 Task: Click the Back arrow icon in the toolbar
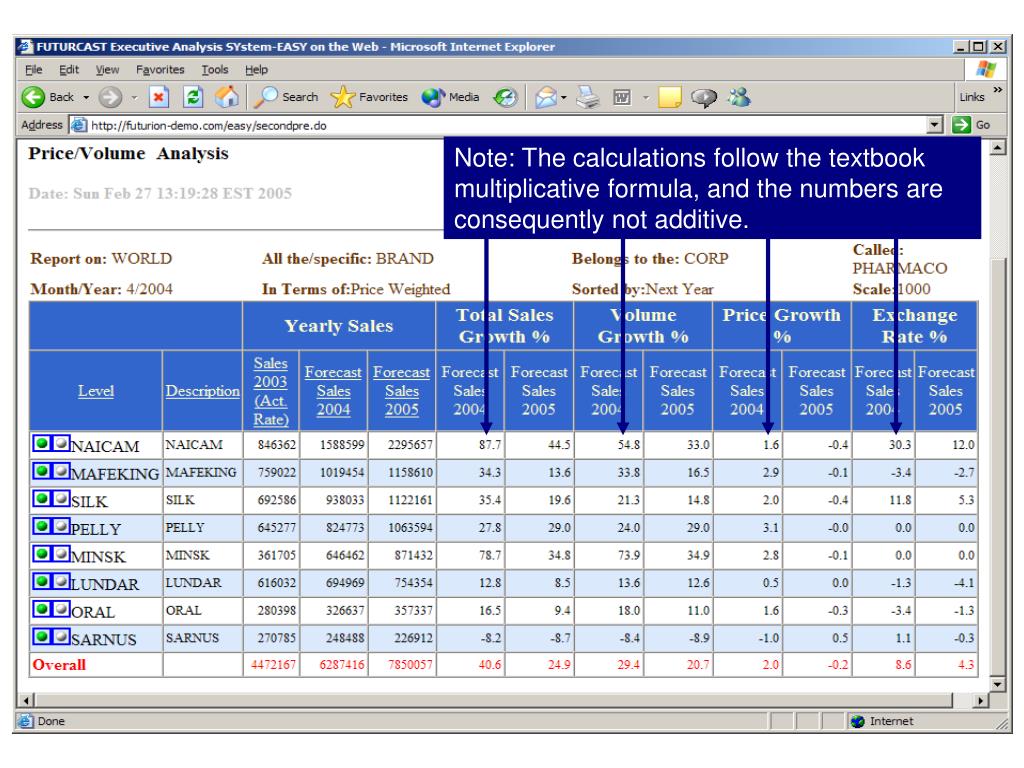tap(33, 97)
